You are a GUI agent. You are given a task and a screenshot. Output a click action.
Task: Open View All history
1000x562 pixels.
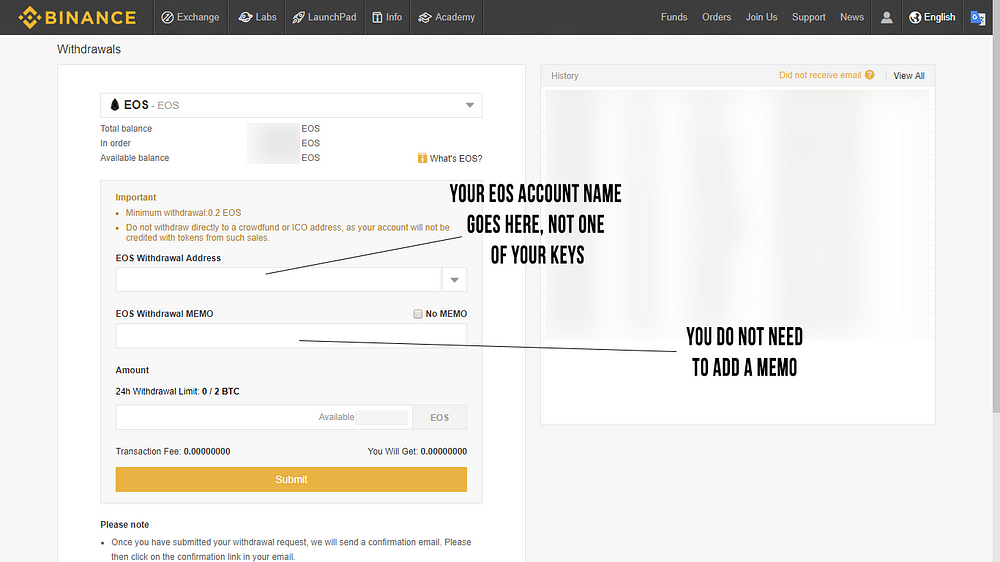[909, 76]
